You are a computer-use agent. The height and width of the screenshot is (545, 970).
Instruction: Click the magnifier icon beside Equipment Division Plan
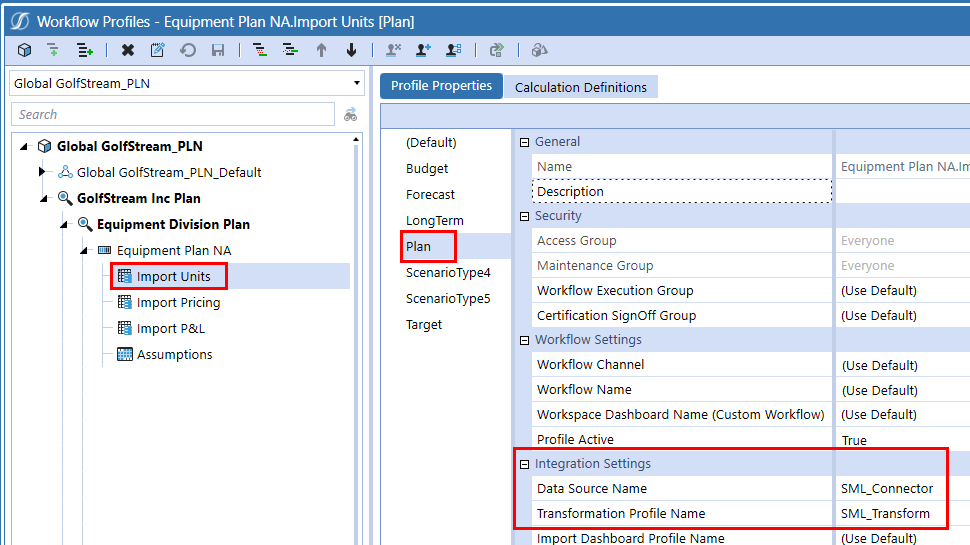(x=85, y=224)
